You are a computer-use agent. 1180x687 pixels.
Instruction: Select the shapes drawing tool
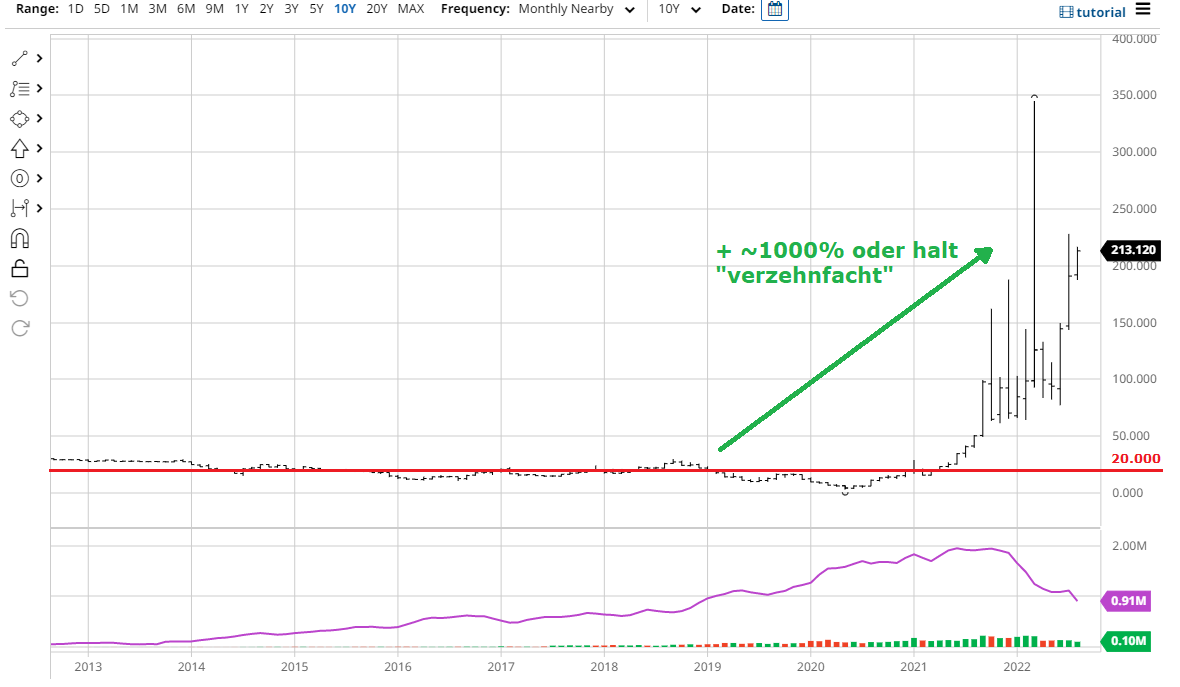[19, 119]
